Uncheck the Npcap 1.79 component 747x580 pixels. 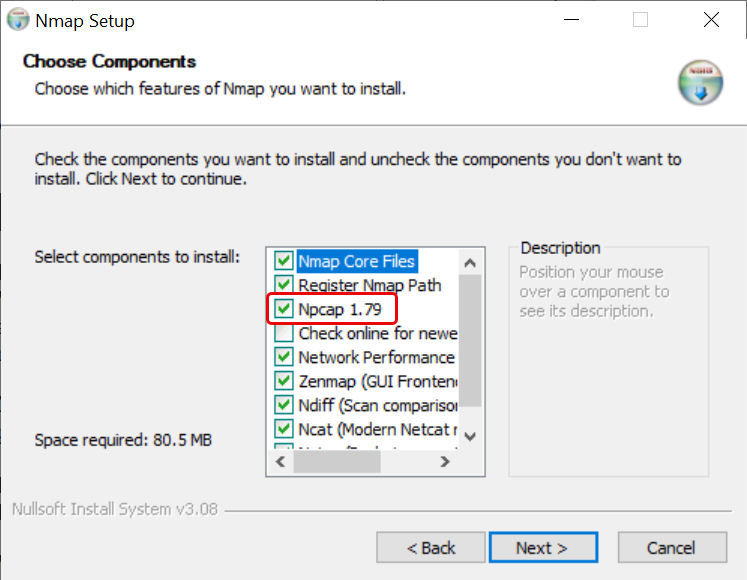(284, 309)
